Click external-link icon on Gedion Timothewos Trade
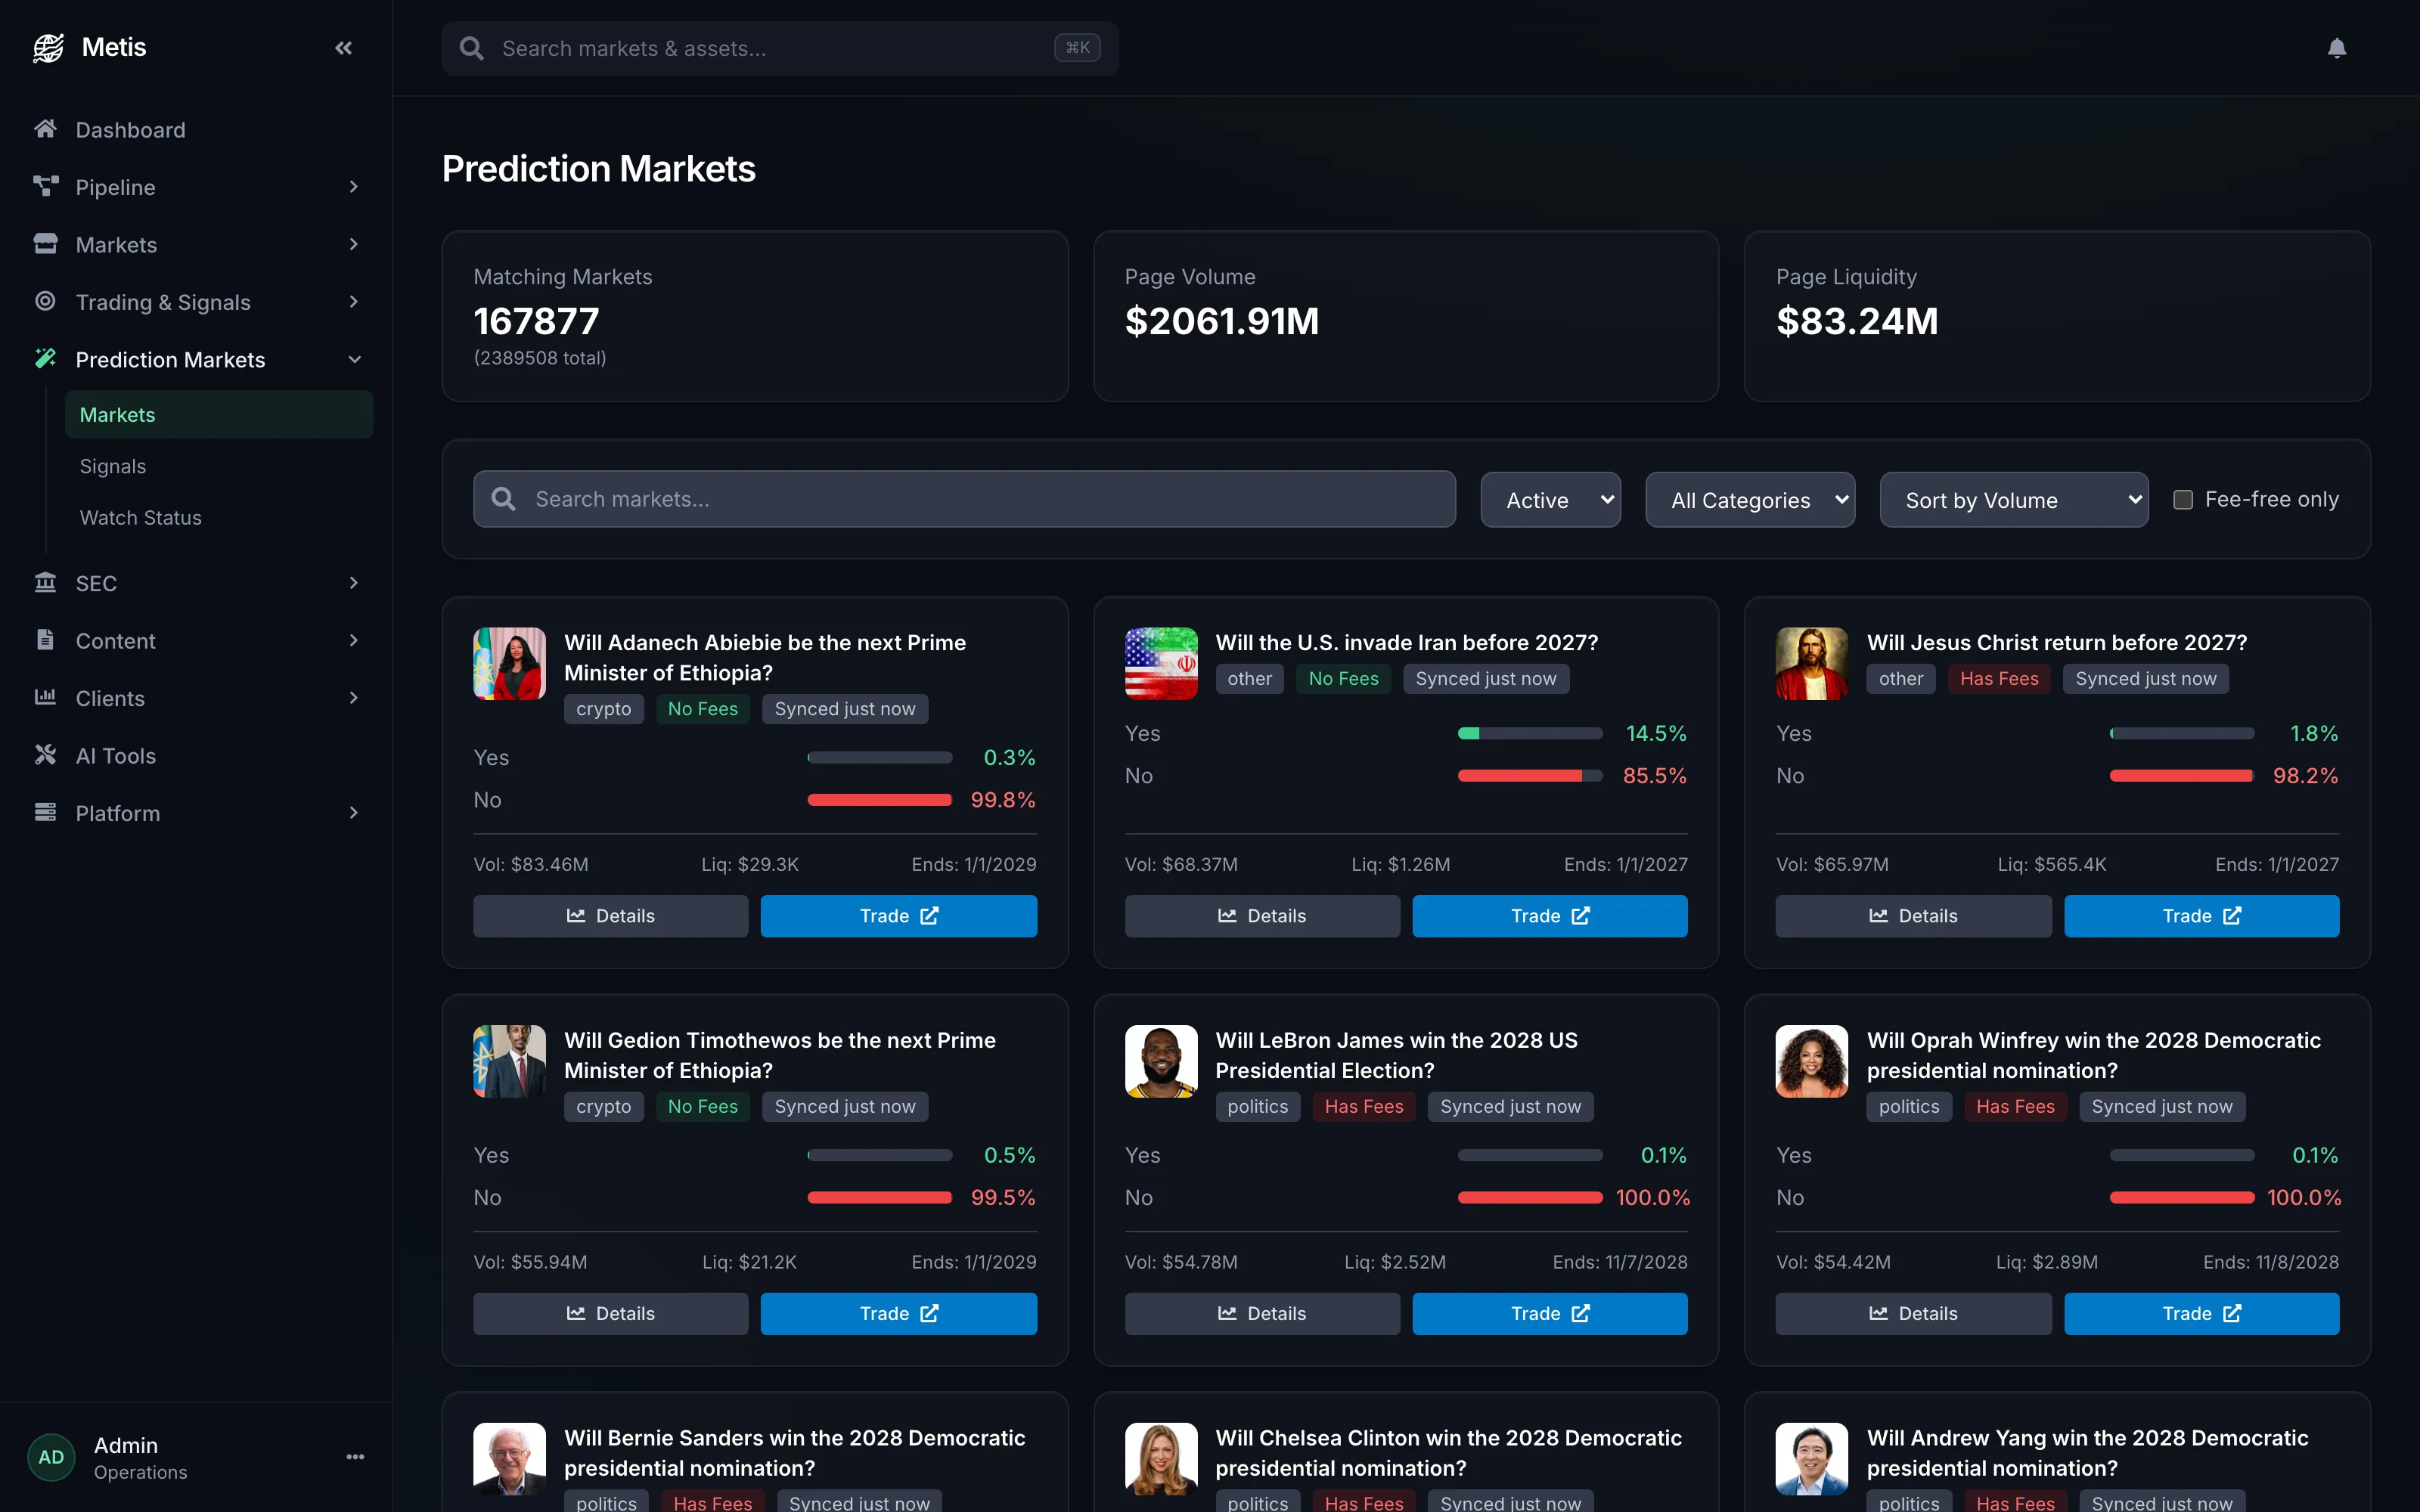2420x1512 pixels. (x=930, y=1313)
